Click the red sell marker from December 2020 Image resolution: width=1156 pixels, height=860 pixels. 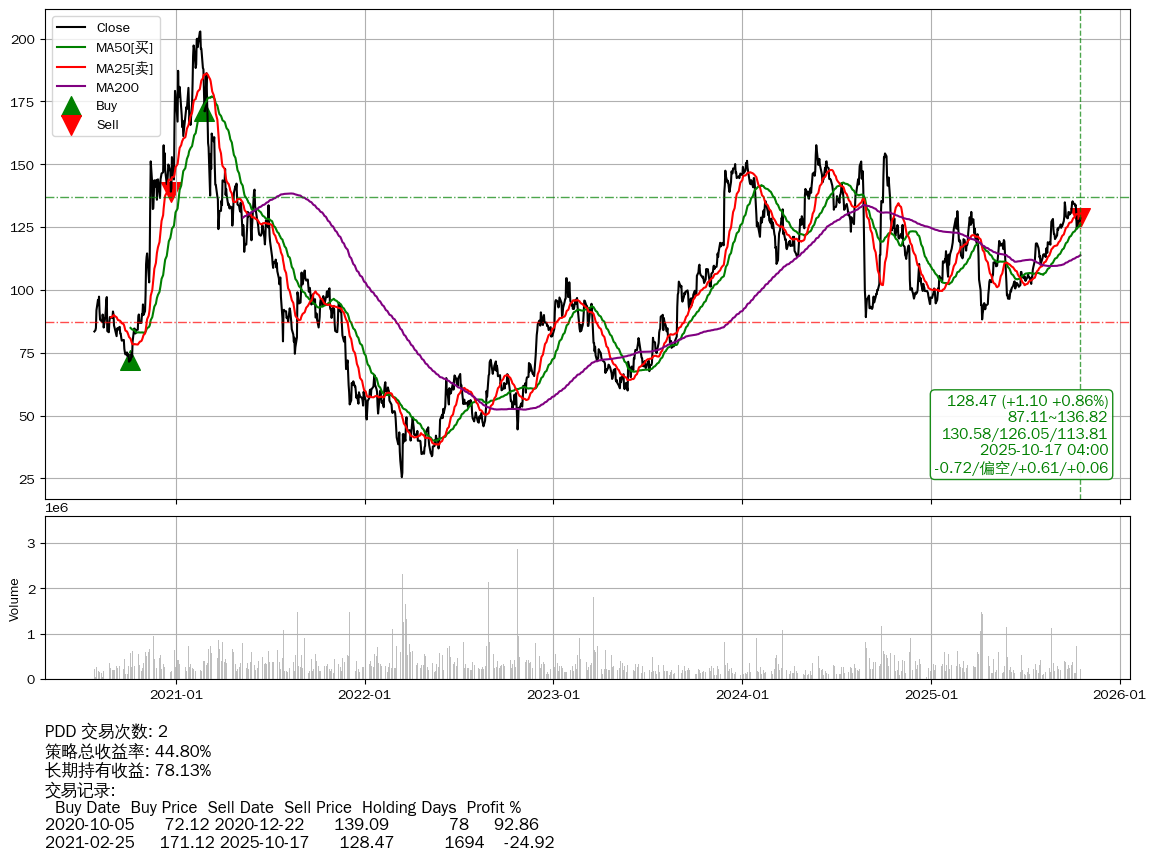click(x=170, y=191)
